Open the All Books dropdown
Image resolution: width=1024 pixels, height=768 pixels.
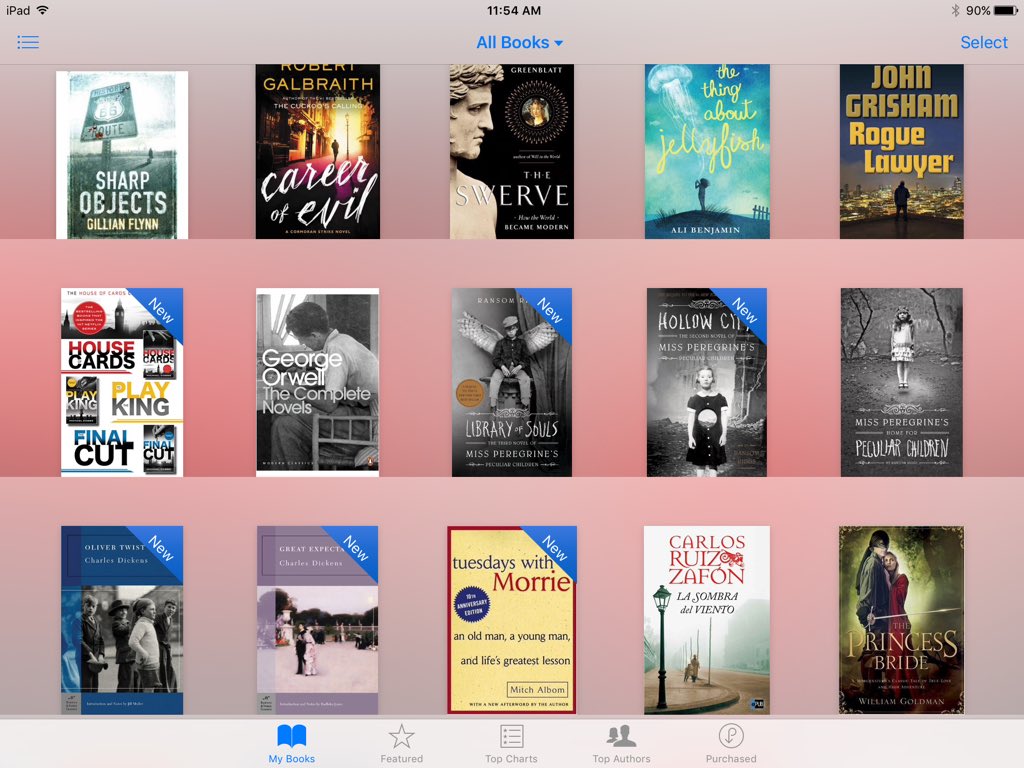(x=519, y=42)
